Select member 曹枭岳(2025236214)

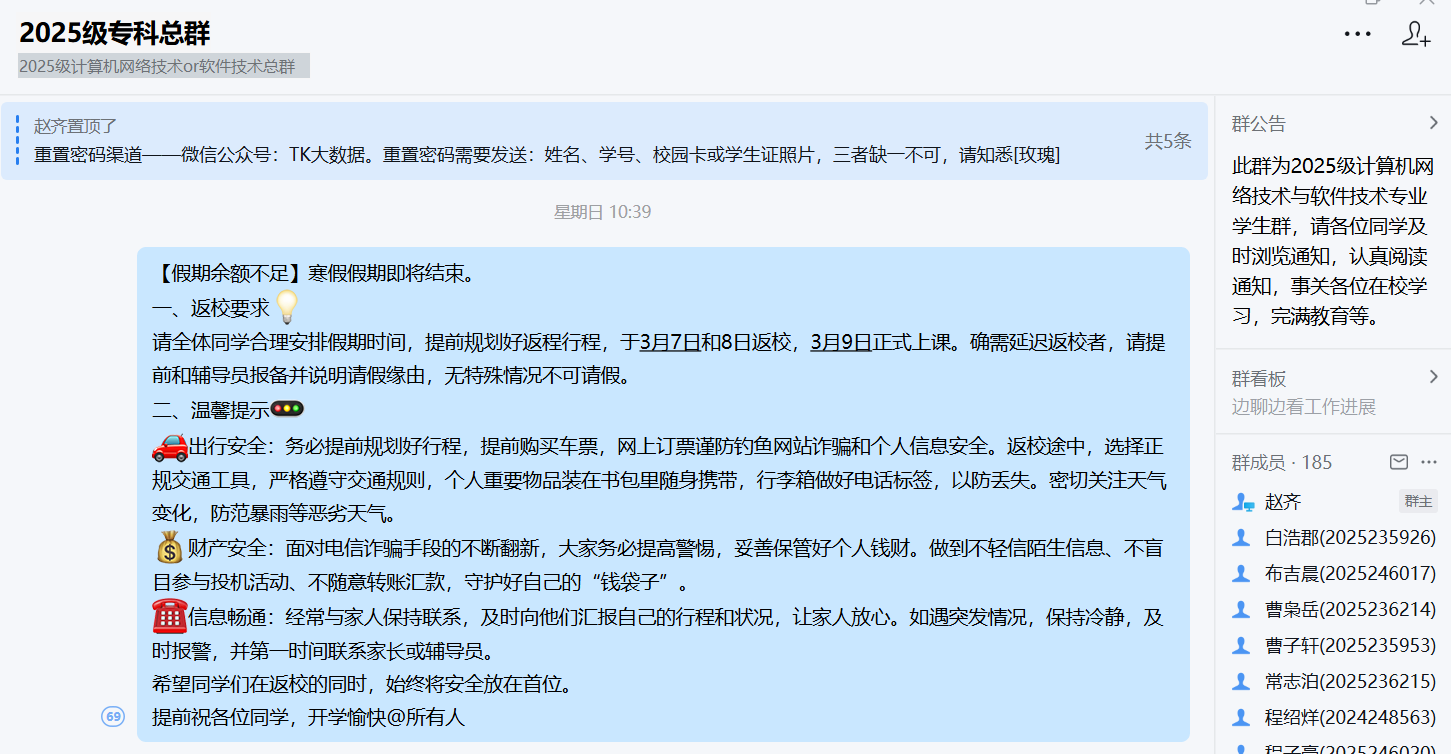point(1350,610)
